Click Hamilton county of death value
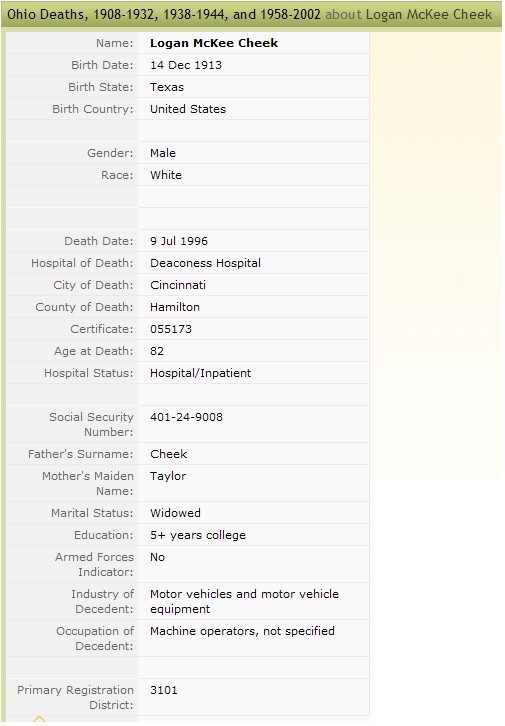Viewport: 505px width, 726px height. [x=175, y=307]
